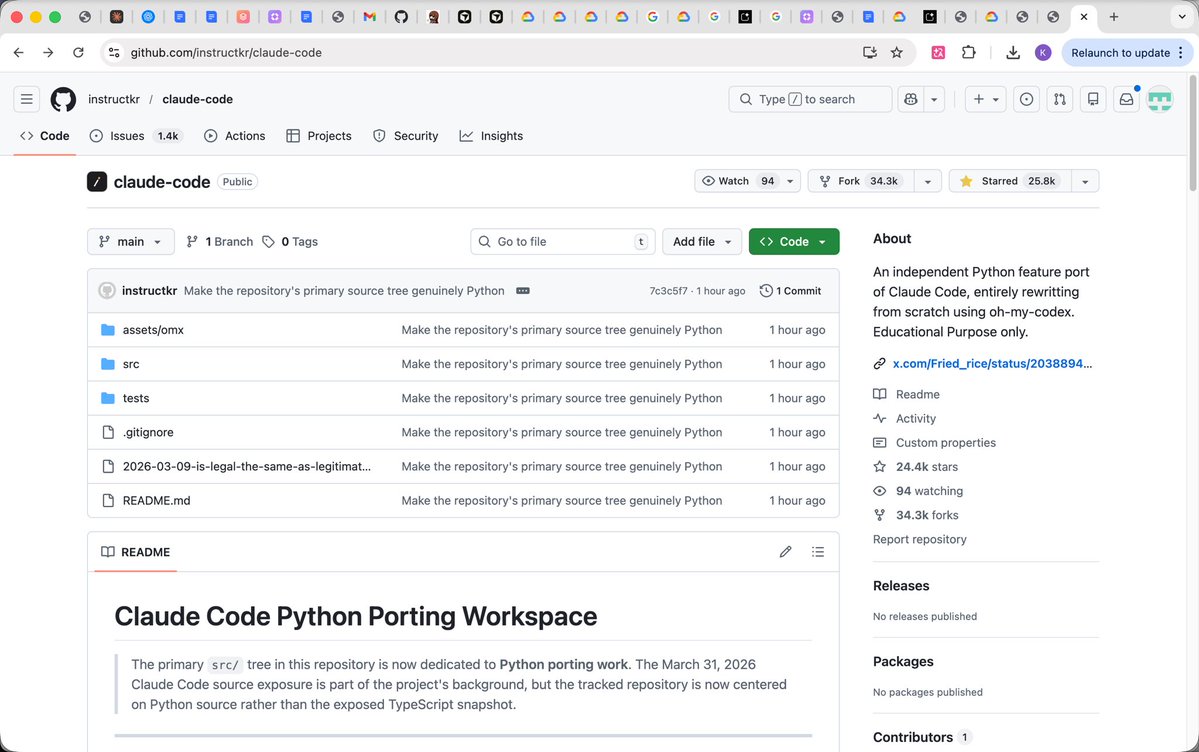Open a new browser tab with plus button
The height and width of the screenshot is (752, 1199).
coord(1113,17)
